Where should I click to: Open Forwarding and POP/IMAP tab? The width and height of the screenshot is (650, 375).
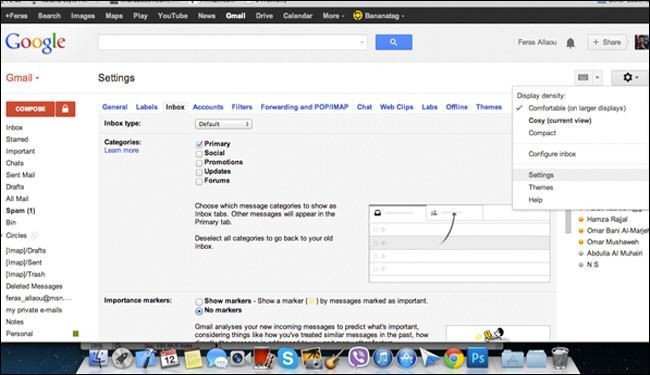304,107
